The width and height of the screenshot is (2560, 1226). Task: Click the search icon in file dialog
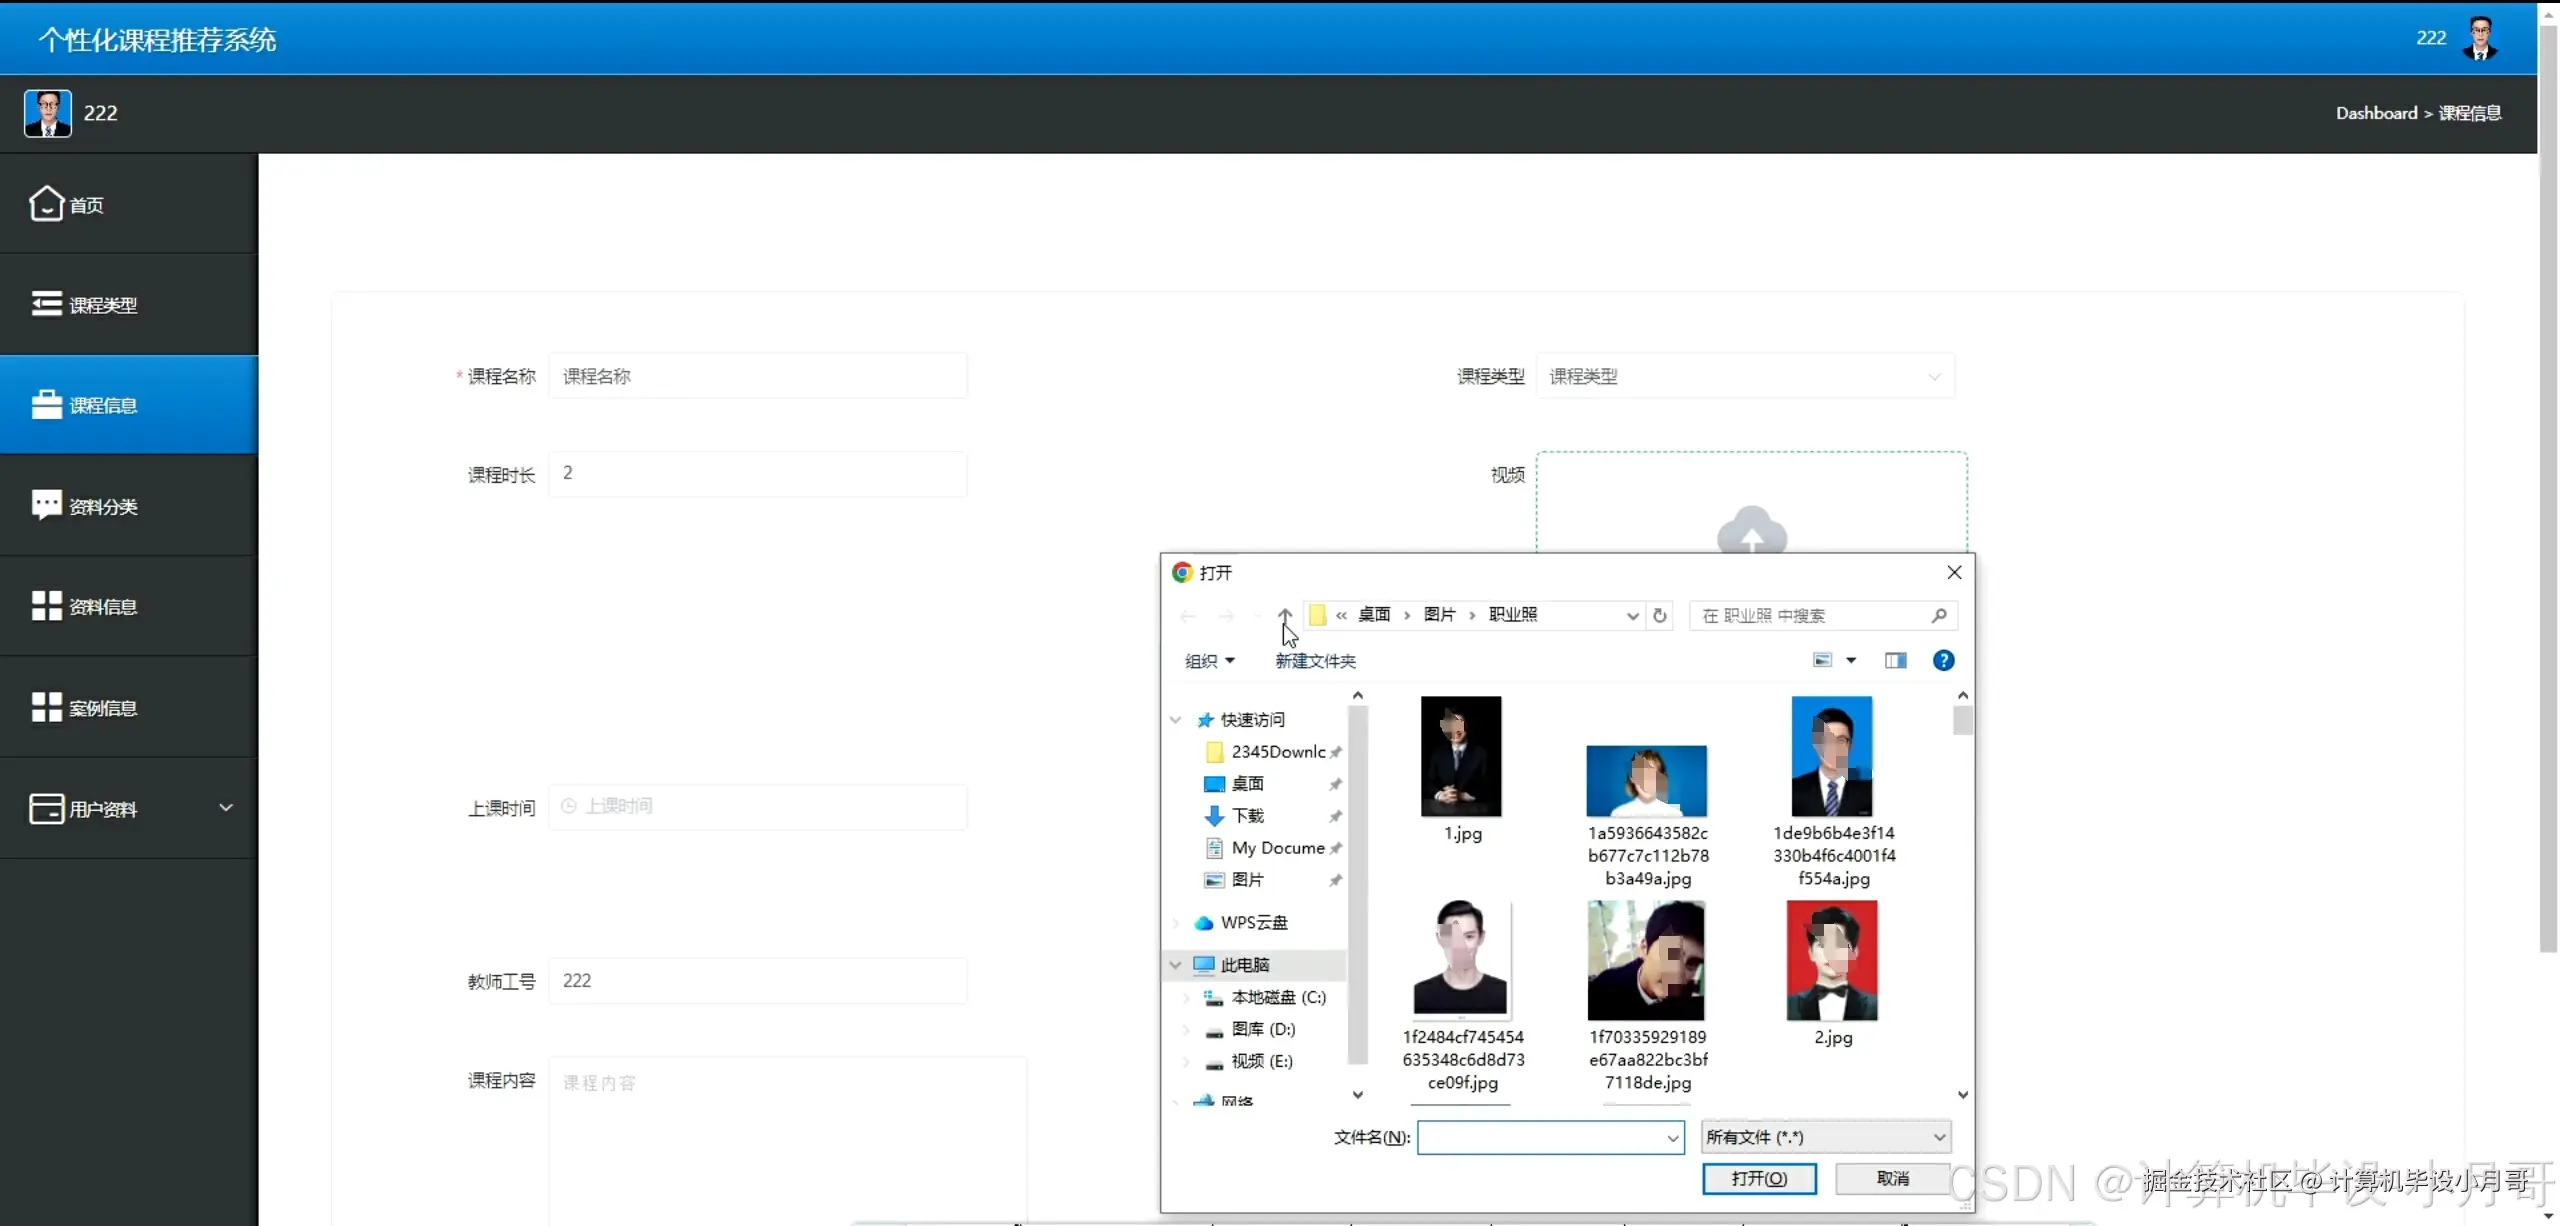tap(1939, 615)
